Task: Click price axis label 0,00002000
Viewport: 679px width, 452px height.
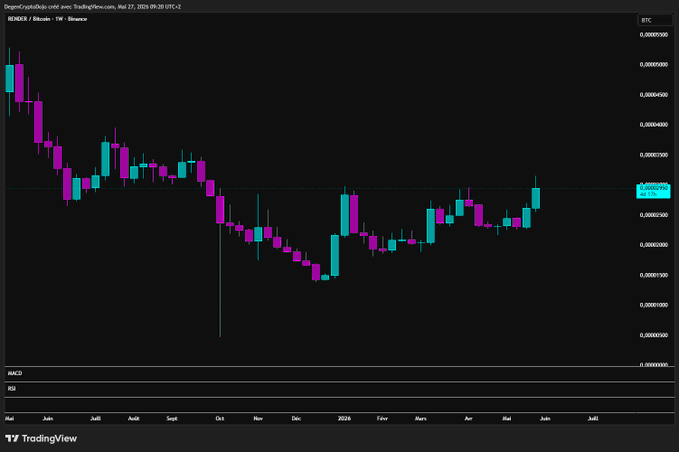Action: tap(653, 245)
